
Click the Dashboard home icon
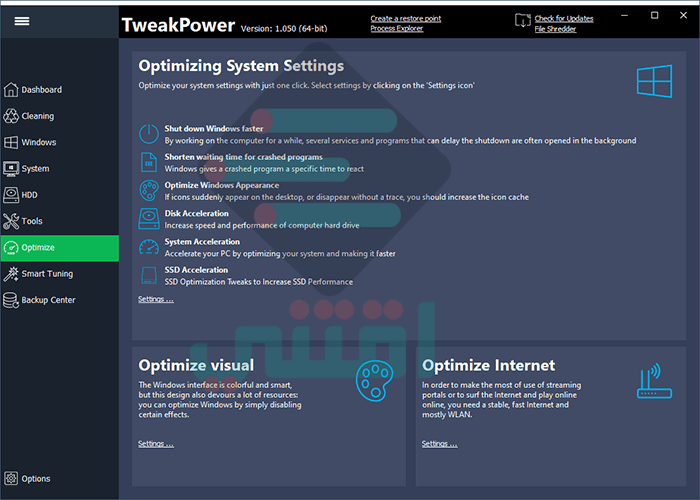coord(11,90)
